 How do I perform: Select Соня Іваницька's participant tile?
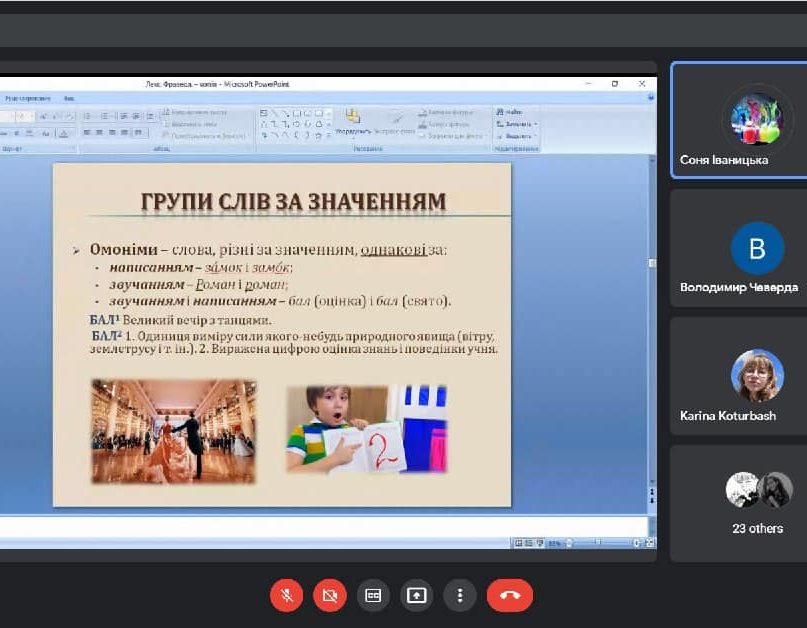tap(738, 120)
